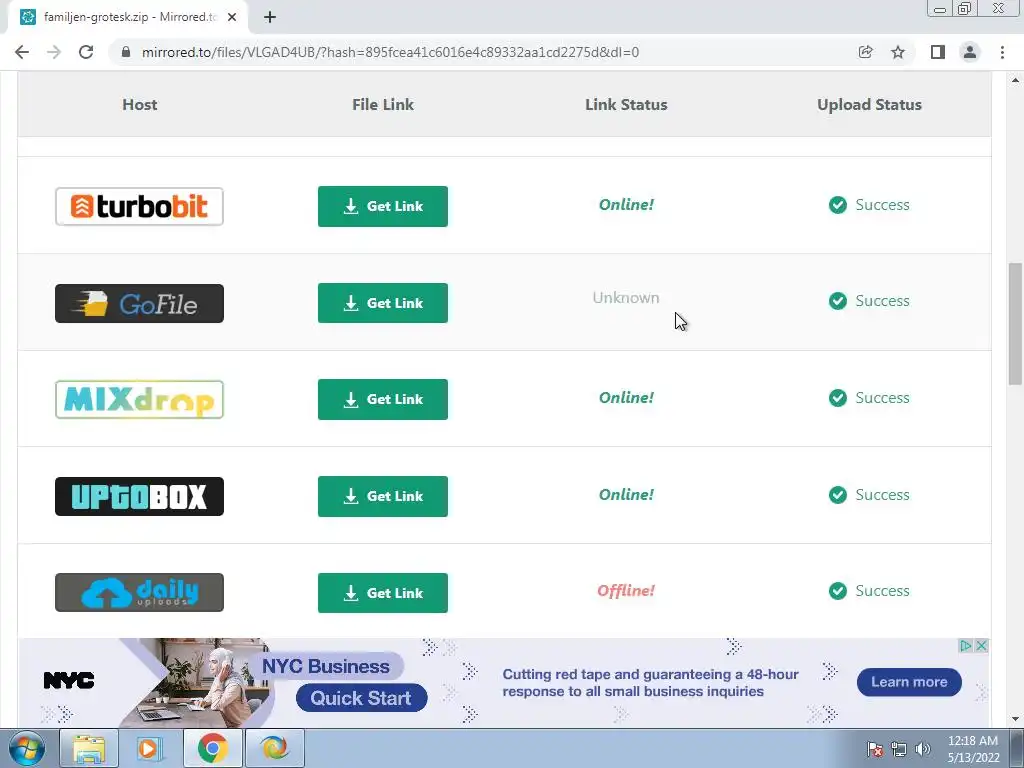Viewport: 1024px width, 768px height.
Task: Click the address bar URL field
Action: click(390, 52)
